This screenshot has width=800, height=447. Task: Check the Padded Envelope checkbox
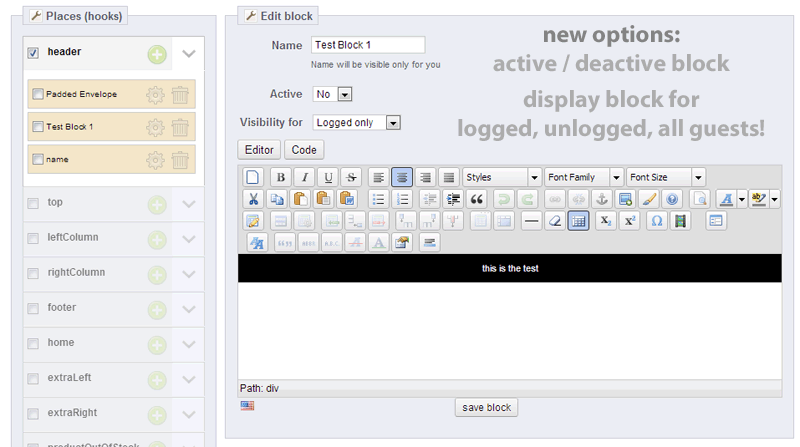[38, 95]
